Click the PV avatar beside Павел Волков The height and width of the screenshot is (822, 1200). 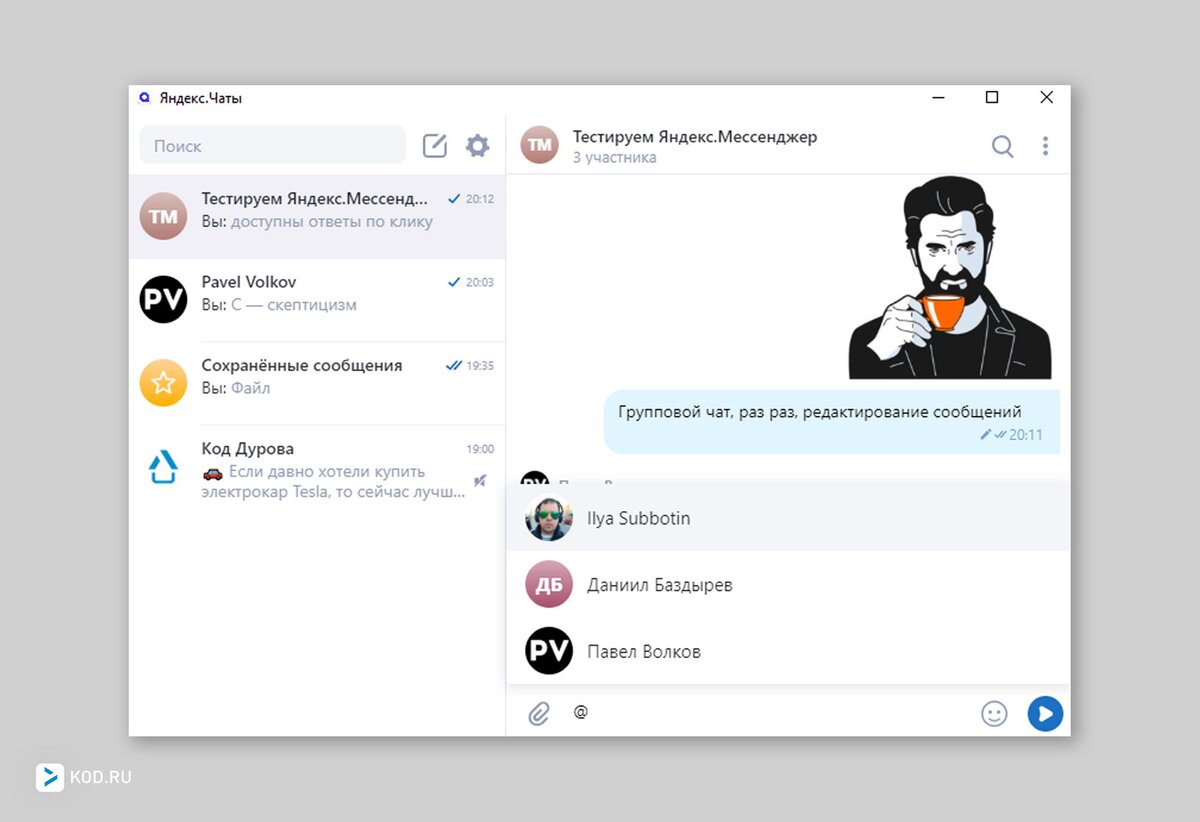click(549, 651)
